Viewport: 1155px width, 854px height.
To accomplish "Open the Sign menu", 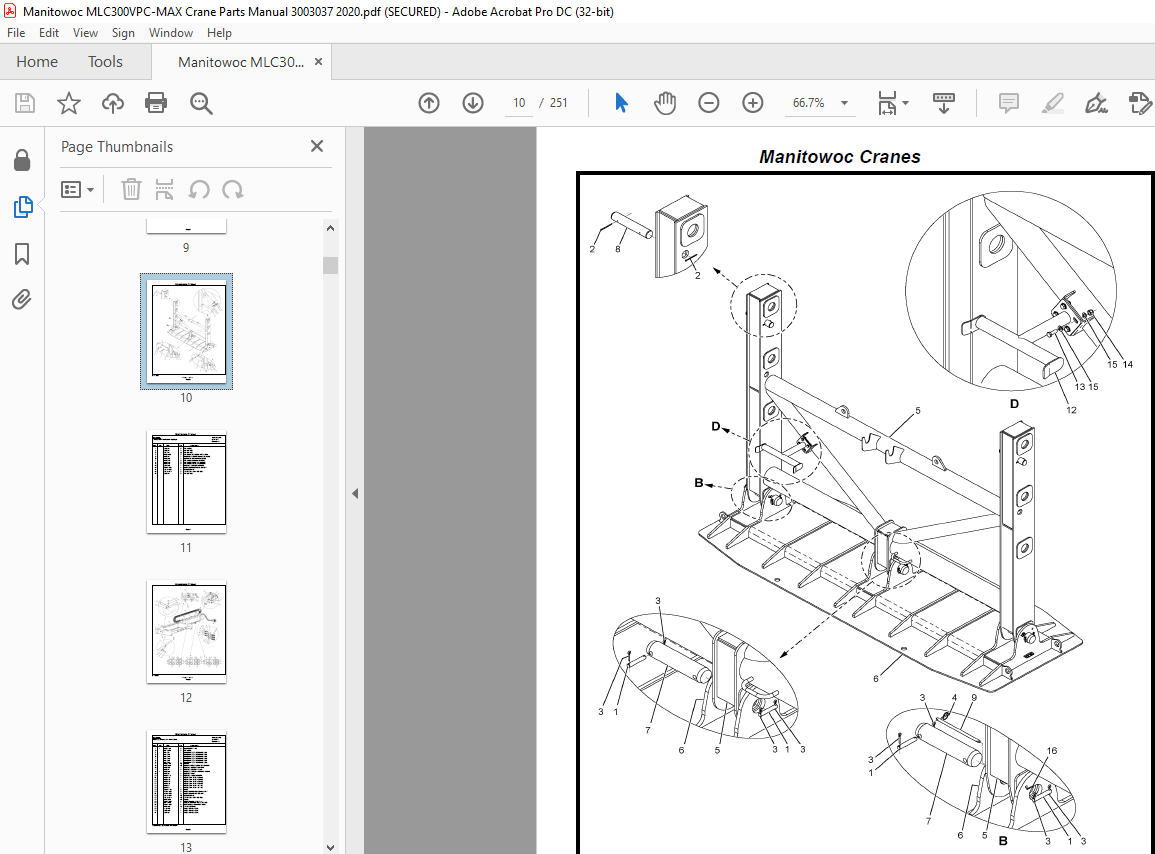I will 123,33.
